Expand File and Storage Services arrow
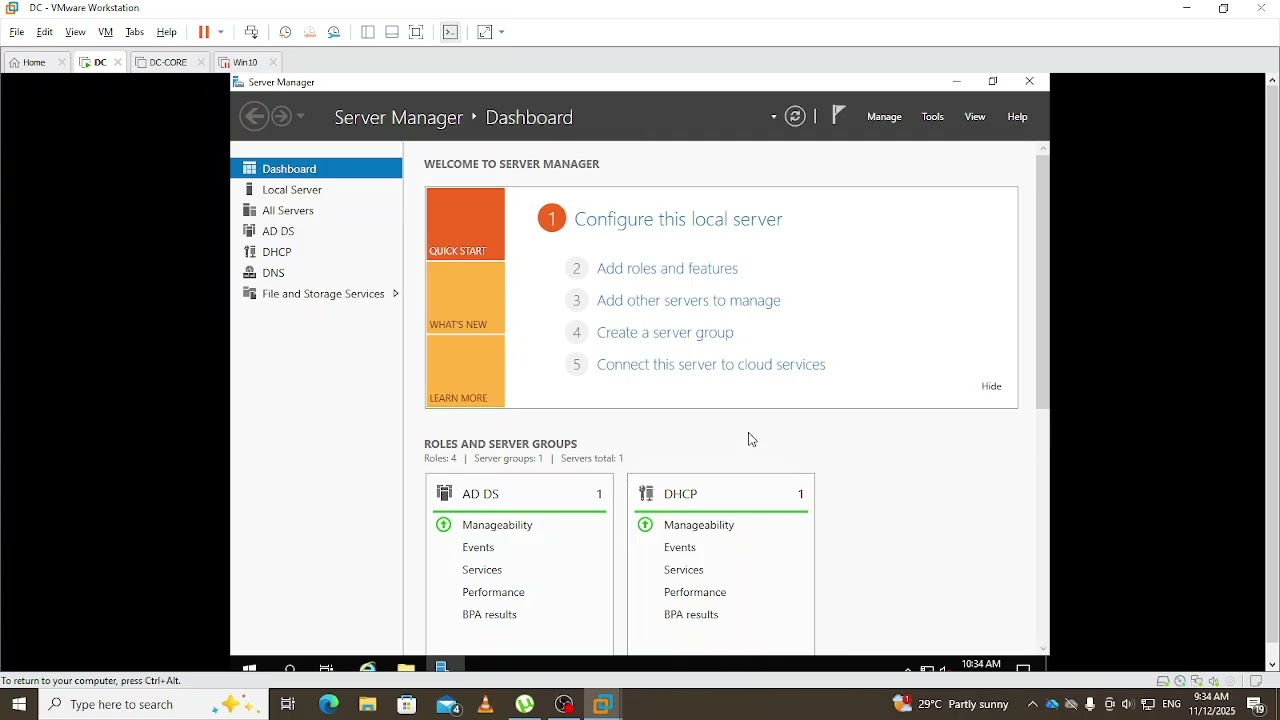Image resolution: width=1280 pixels, height=720 pixels. (x=396, y=294)
